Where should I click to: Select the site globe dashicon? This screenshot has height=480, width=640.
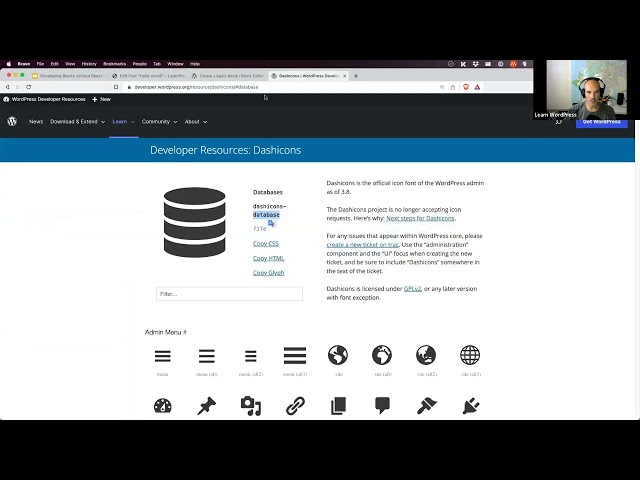(338, 355)
